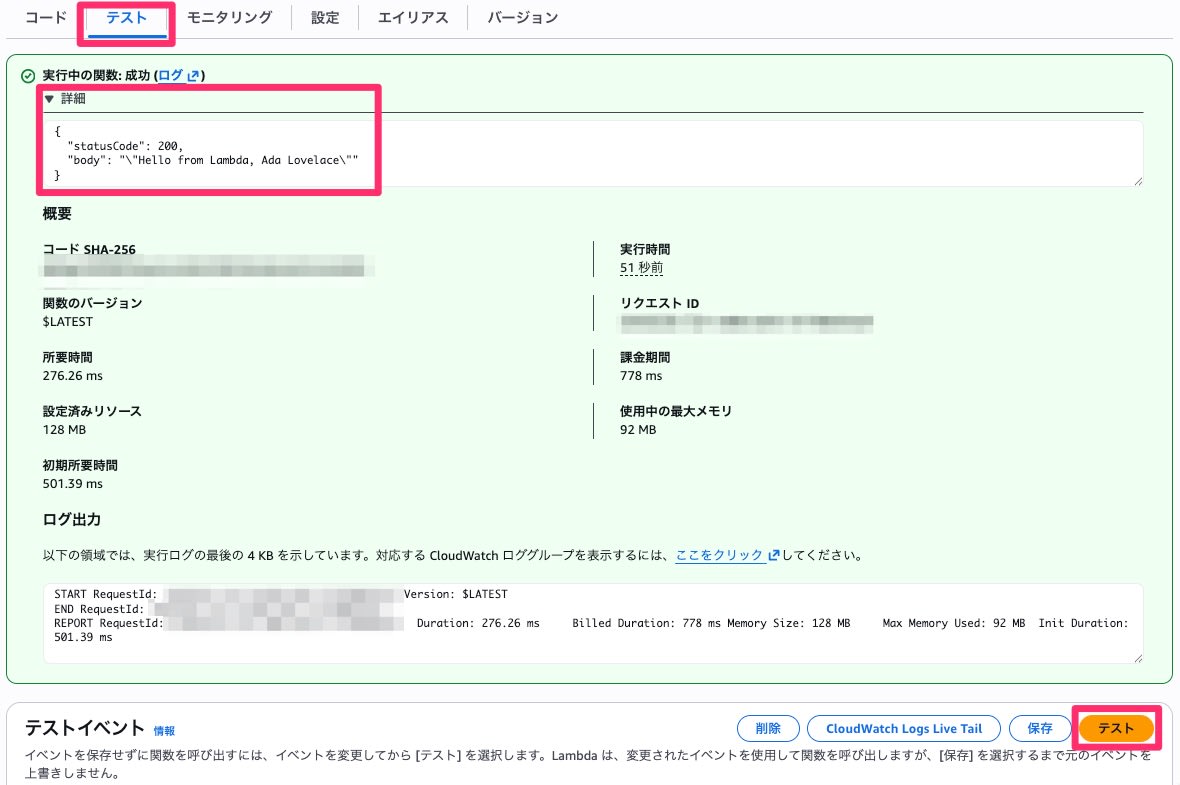Image resolution: width=1180 pixels, height=785 pixels.
Task: Click the external-link icon next to ログ
Action: click(193, 74)
